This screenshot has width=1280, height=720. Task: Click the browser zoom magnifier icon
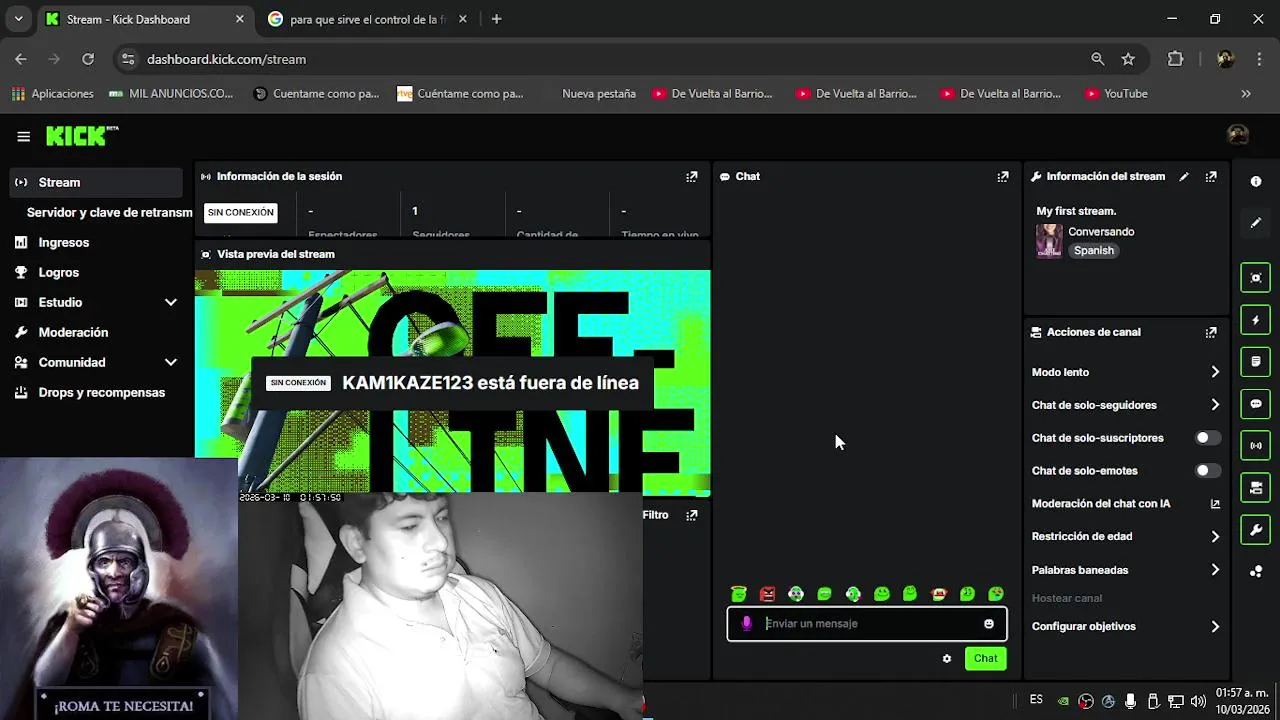pyautogui.click(x=1097, y=59)
